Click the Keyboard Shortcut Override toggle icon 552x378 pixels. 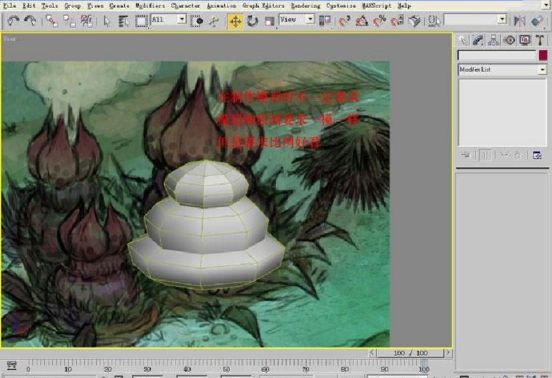[x=414, y=21]
